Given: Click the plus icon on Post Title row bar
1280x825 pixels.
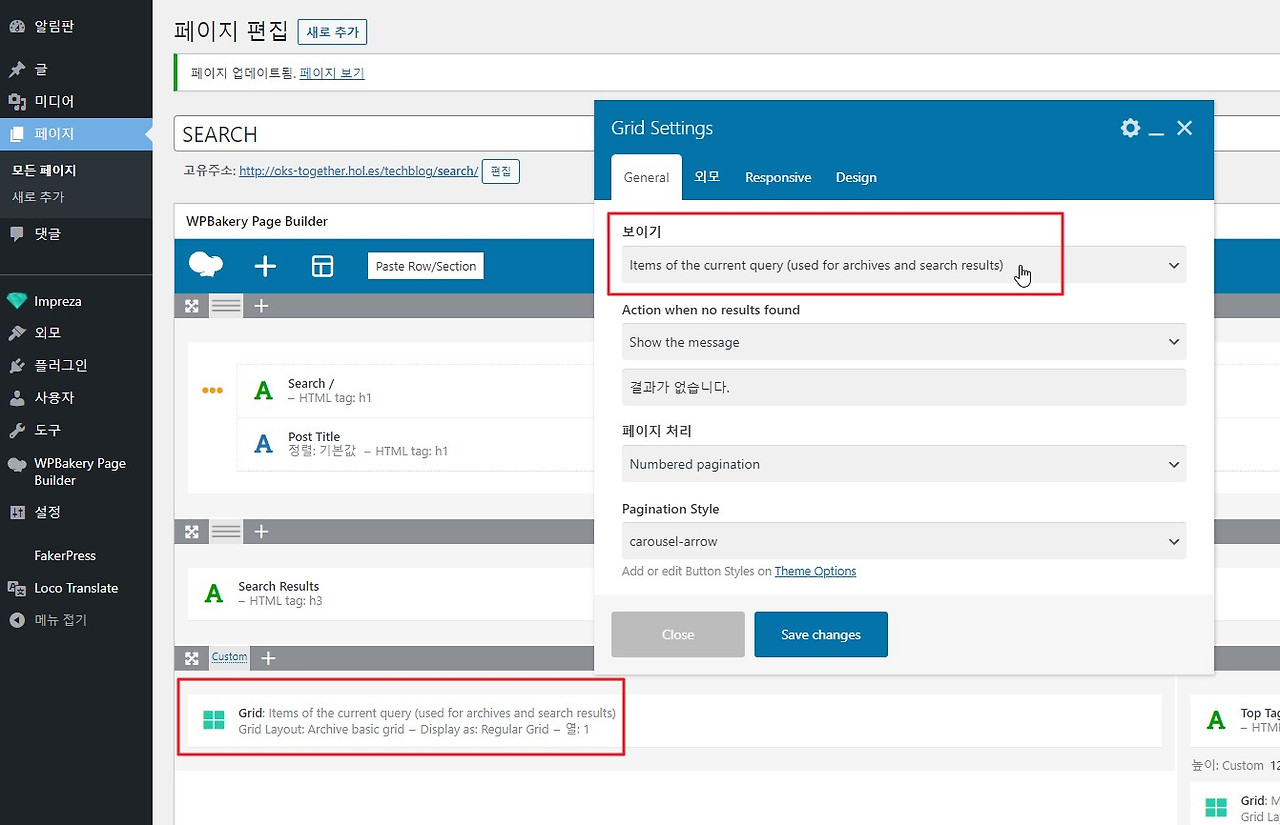Looking at the screenshot, I should pyautogui.click(x=262, y=306).
